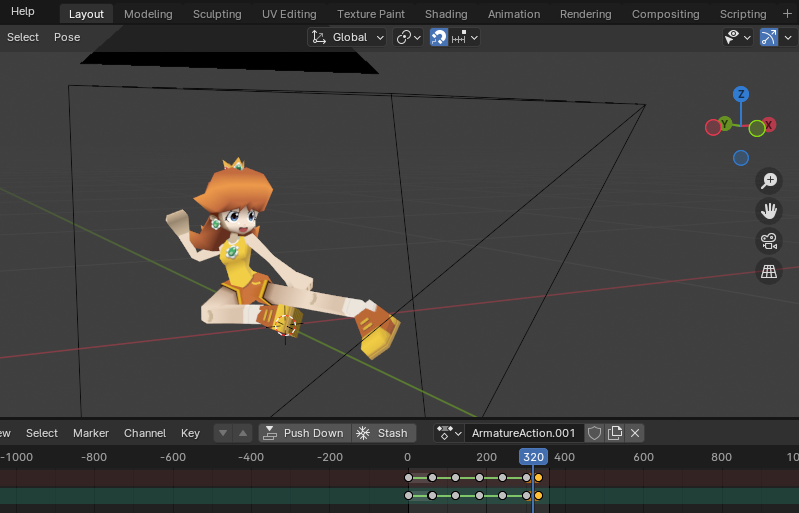Open the viewport Select menu
The width and height of the screenshot is (799, 513).
point(23,37)
